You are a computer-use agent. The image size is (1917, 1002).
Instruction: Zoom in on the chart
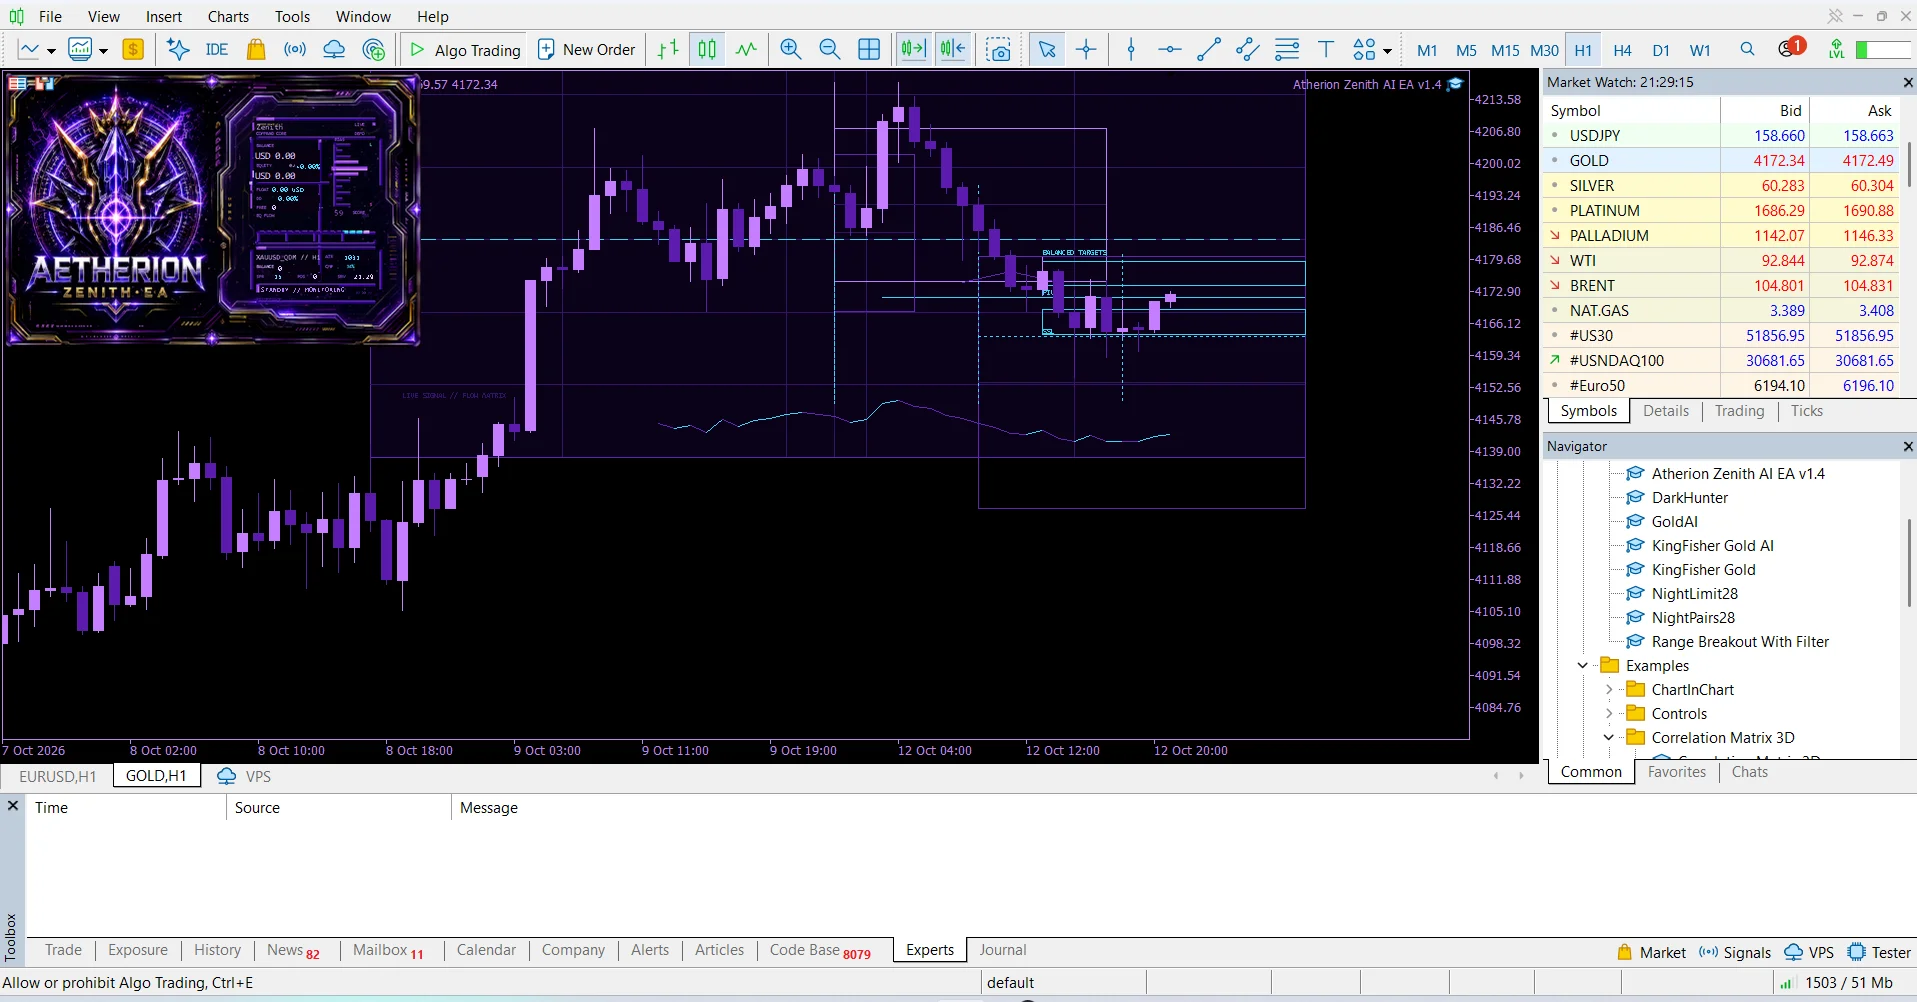pyautogui.click(x=791, y=49)
